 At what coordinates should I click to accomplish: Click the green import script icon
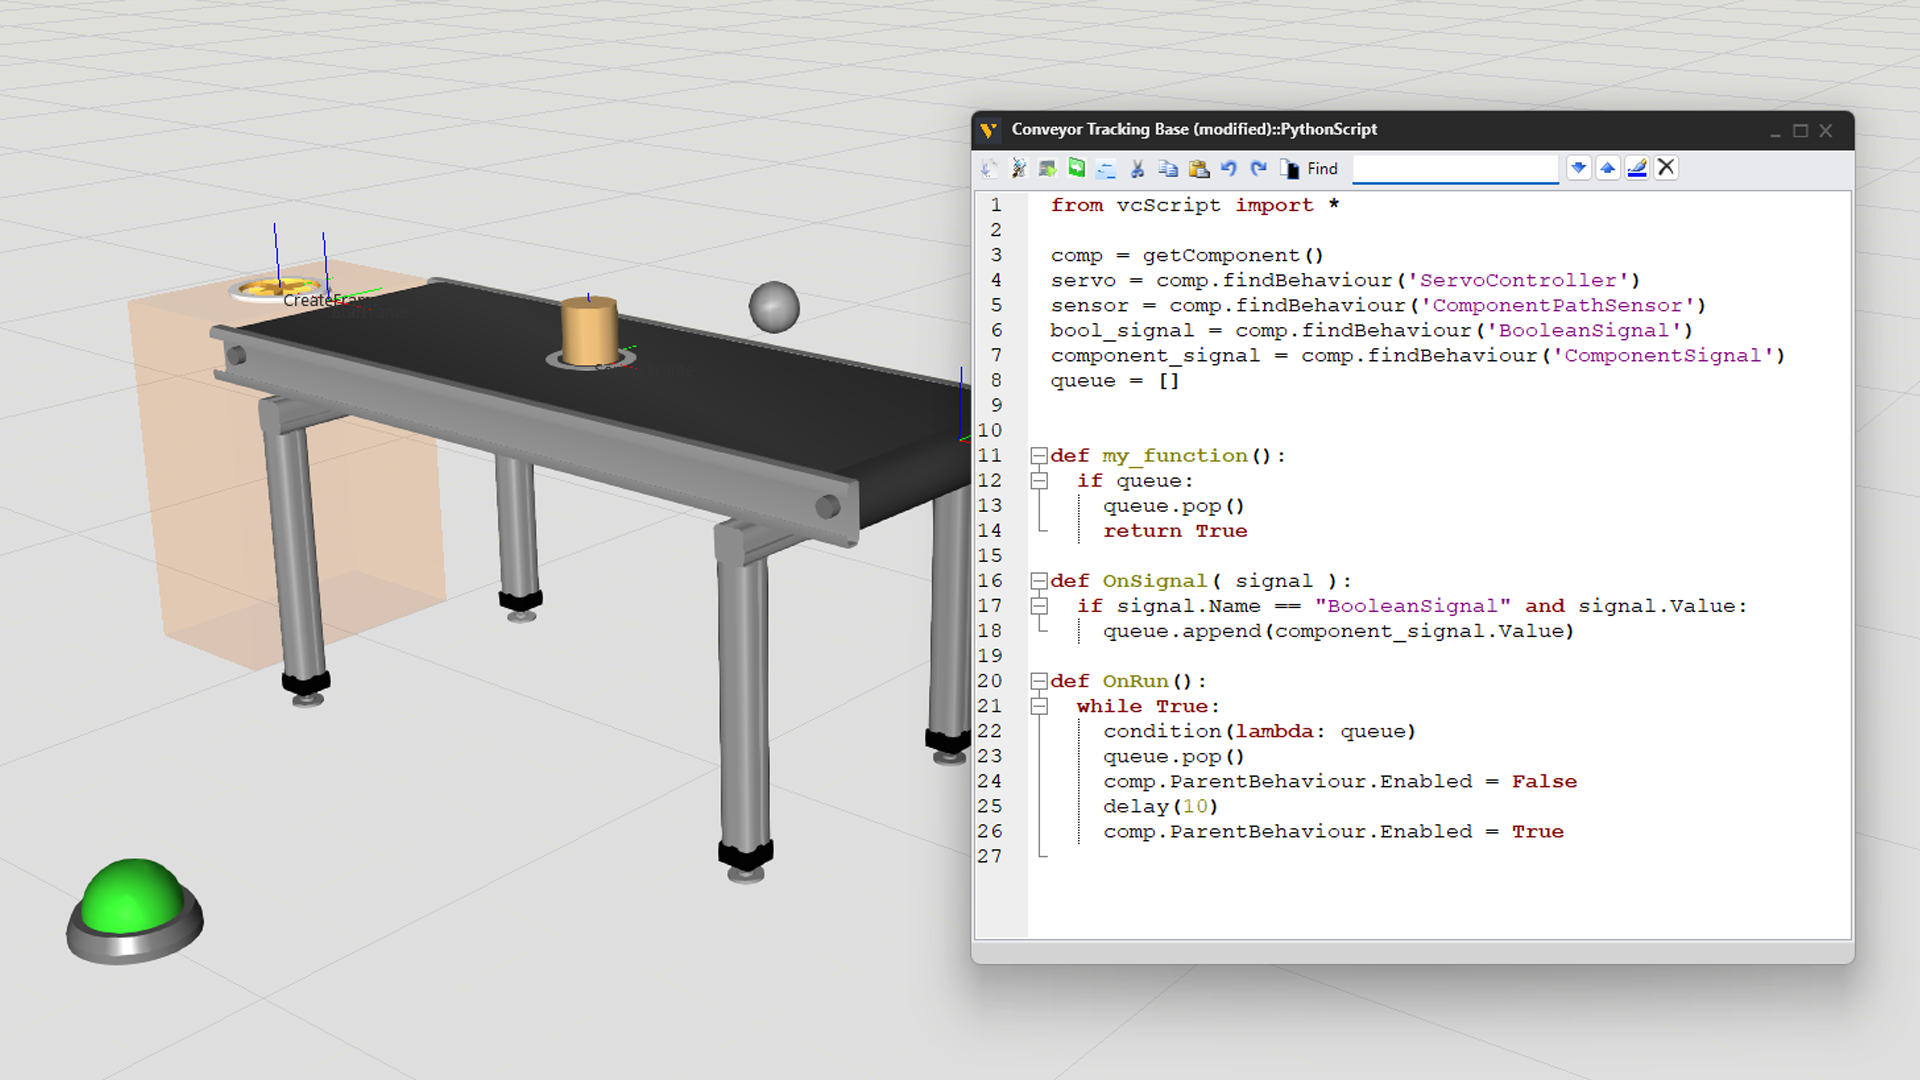(1077, 168)
